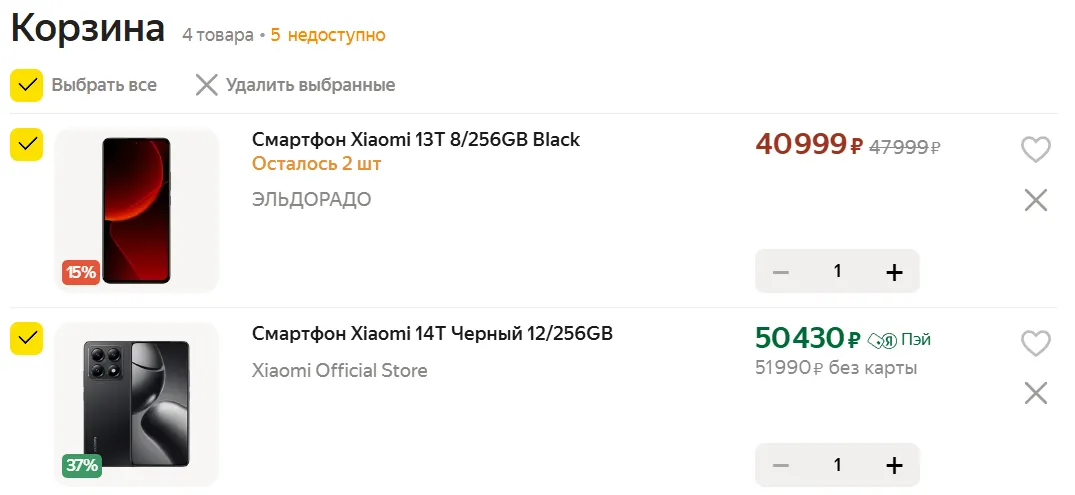Viewport: 1075px width, 495px height.
Task: Open the Xiaomi Official Store seller link
Action: click(x=339, y=371)
